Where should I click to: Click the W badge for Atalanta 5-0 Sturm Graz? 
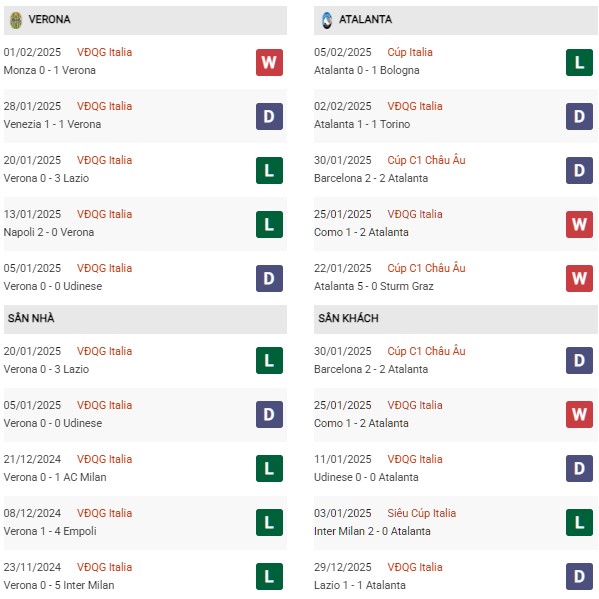click(x=579, y=278)
